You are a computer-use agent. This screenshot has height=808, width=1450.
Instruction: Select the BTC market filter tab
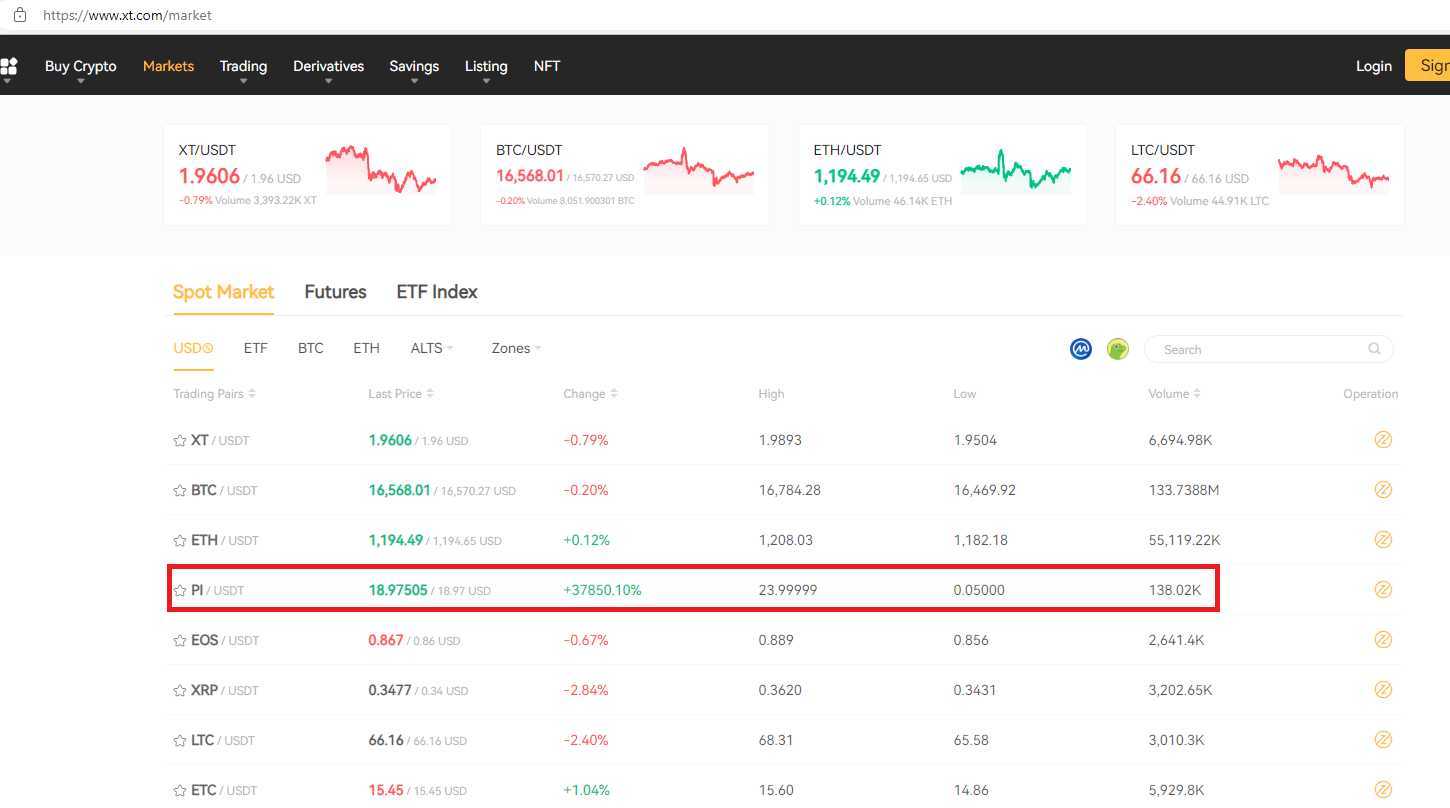point(311,348)
